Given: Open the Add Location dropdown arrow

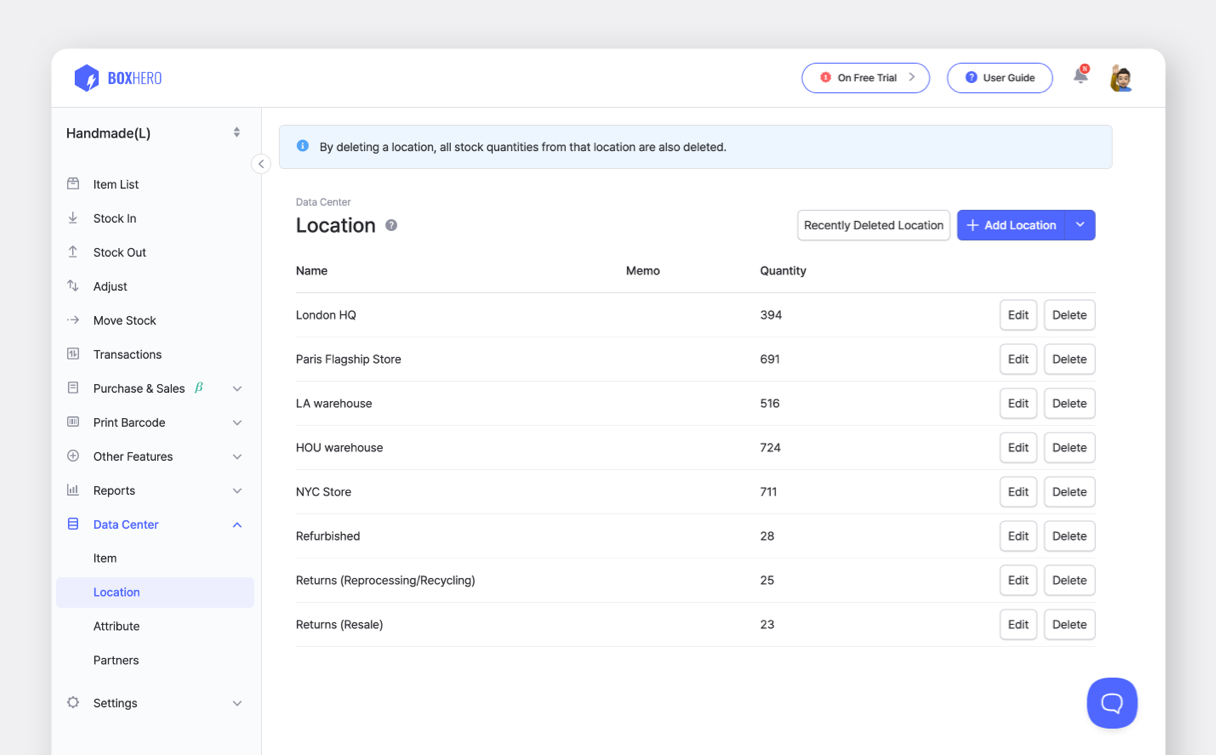Looking at the screenshot, I should tap(1080, 225).
